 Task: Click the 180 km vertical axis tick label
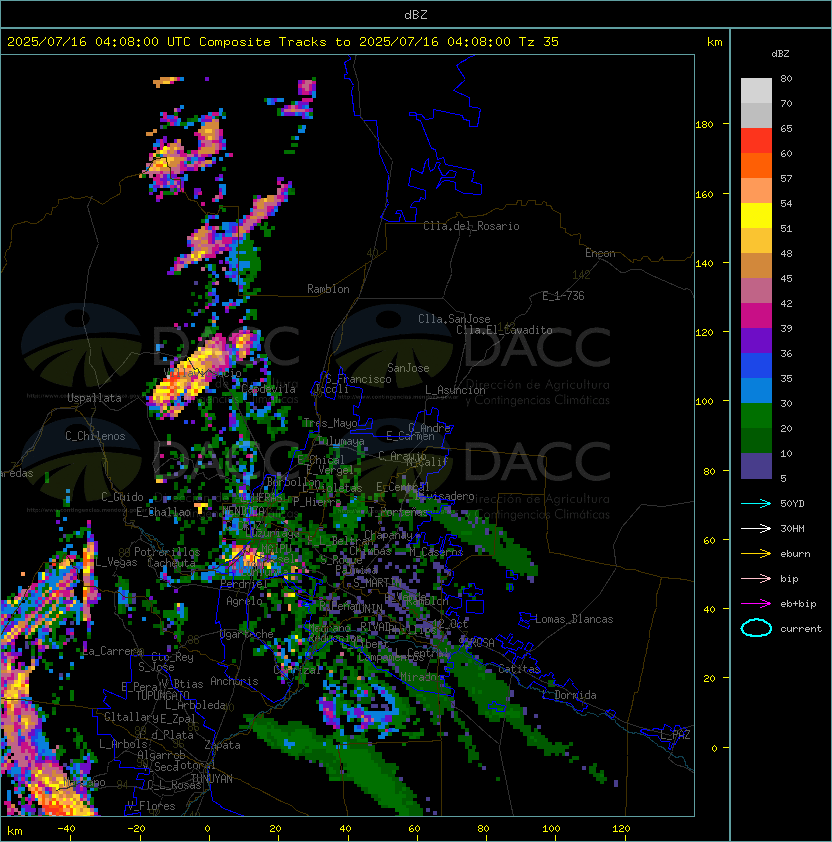point(704,125)
